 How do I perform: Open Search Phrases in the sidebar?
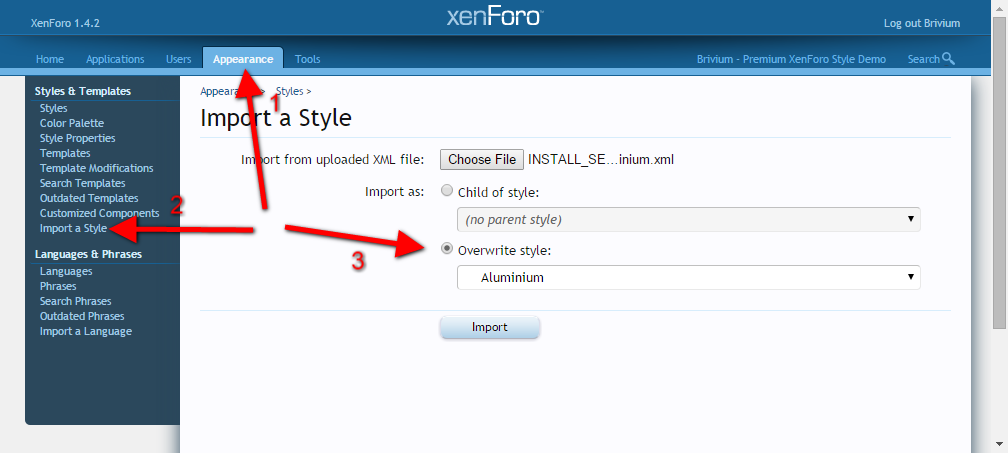75,301
